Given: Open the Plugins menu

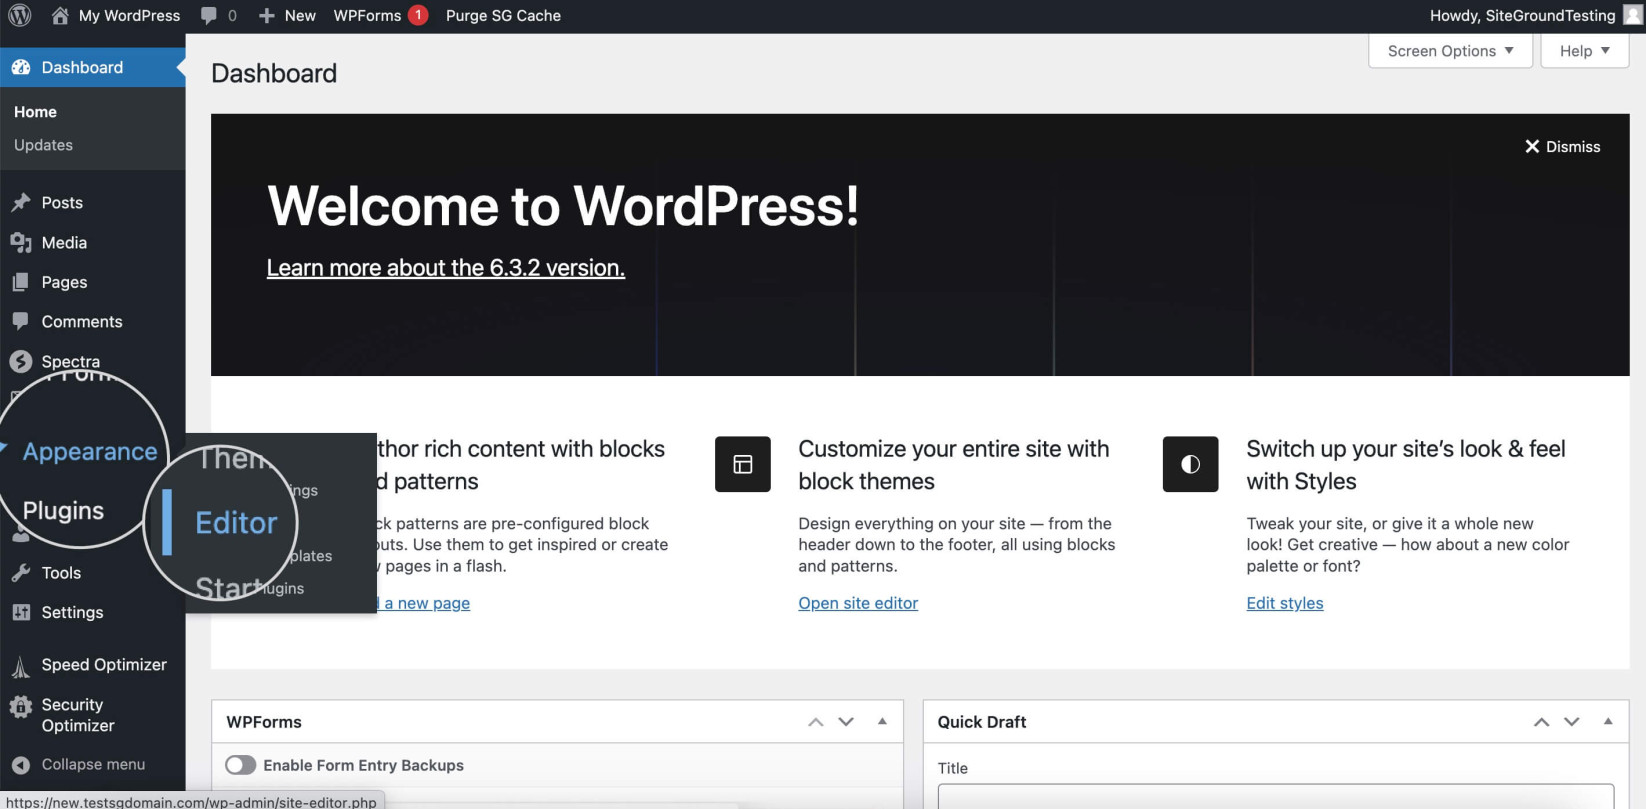Looking at the screenshot, I should click(63, 511).
